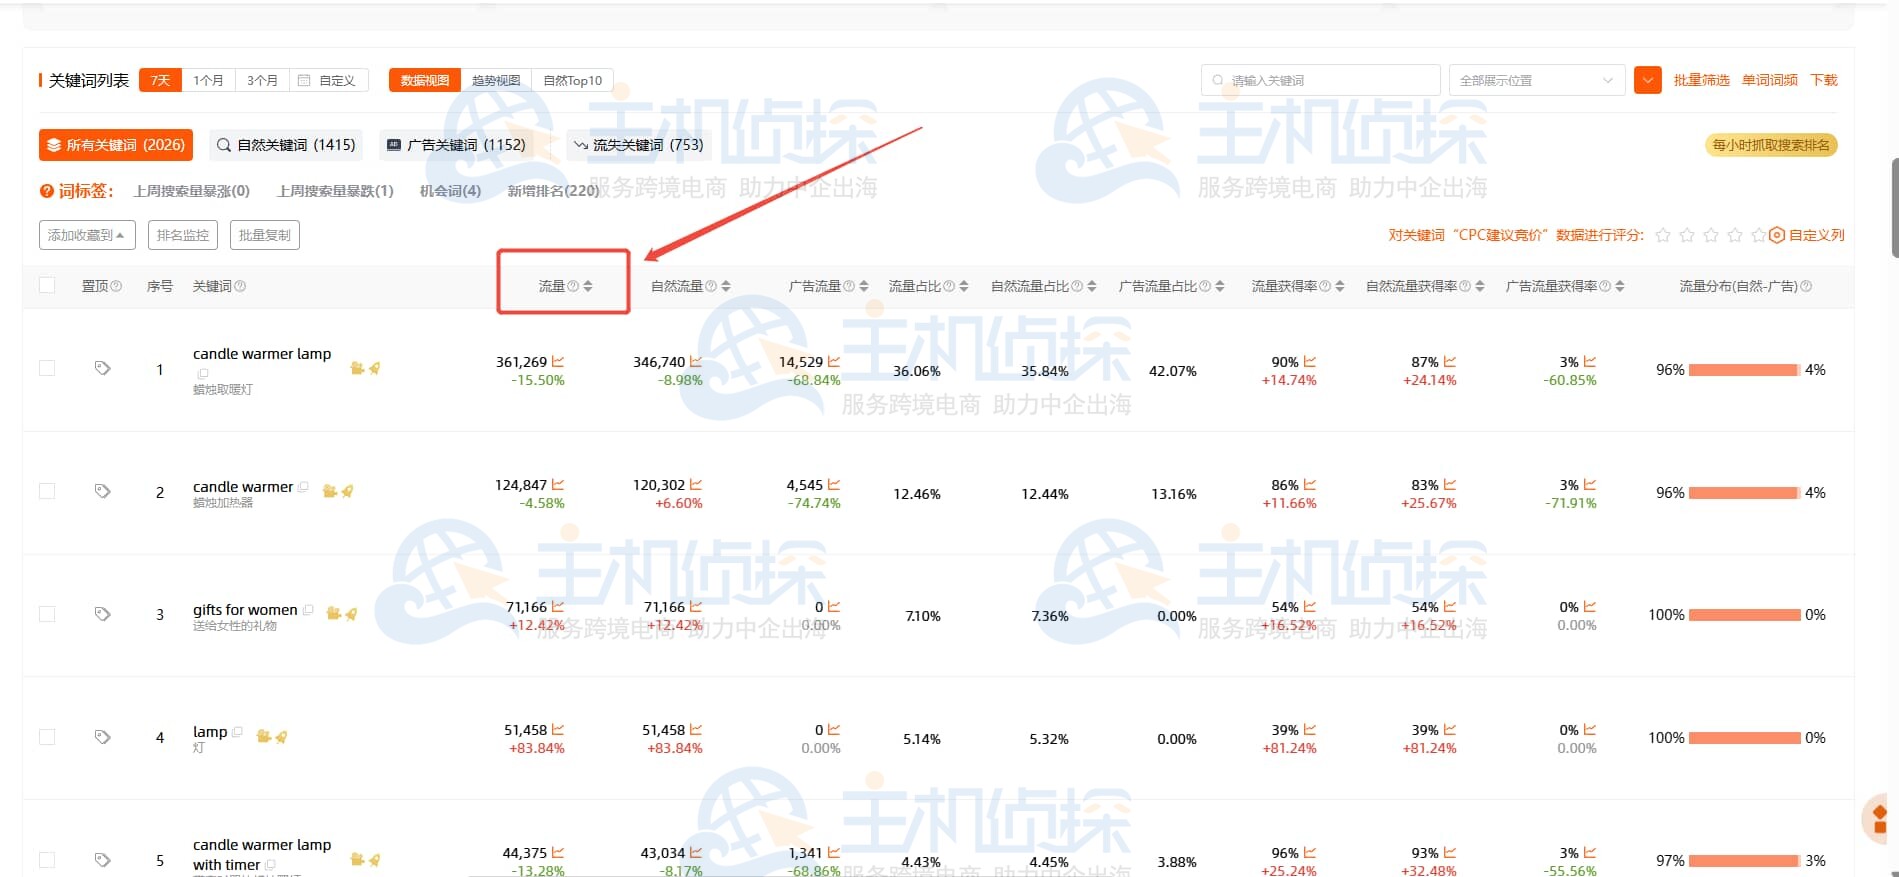Sort by 流量占比 column arrows
The image size is (1899, 877).
tap(964, 286)
